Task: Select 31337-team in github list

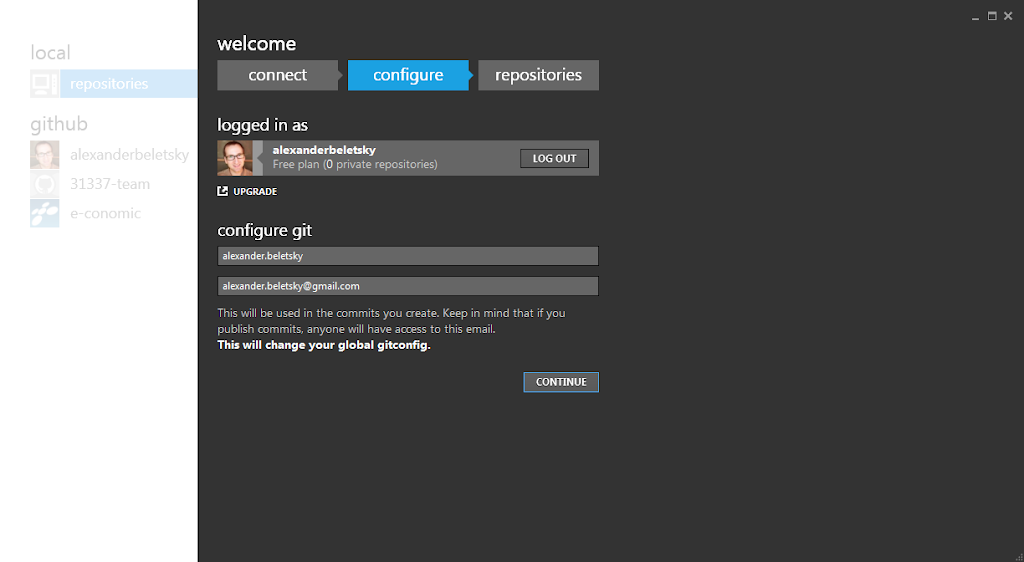Action: (110, 184)
